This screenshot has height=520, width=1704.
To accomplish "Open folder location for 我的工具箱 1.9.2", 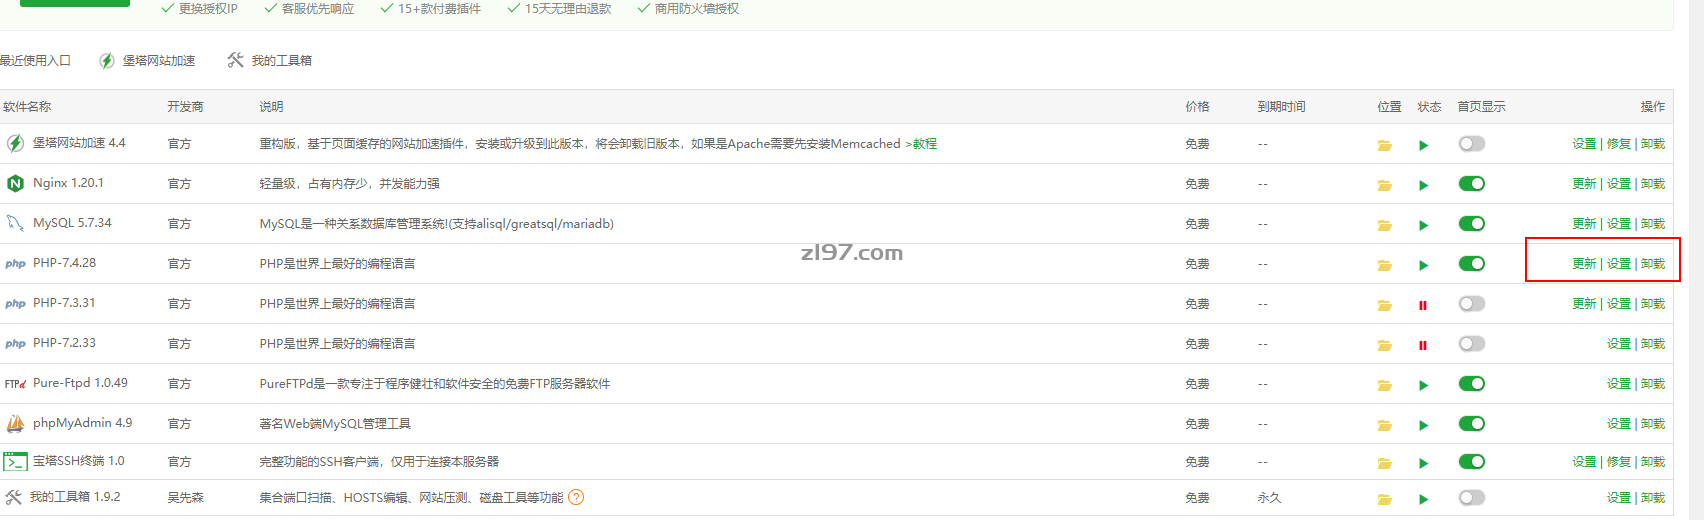I will click(1384, 499).
